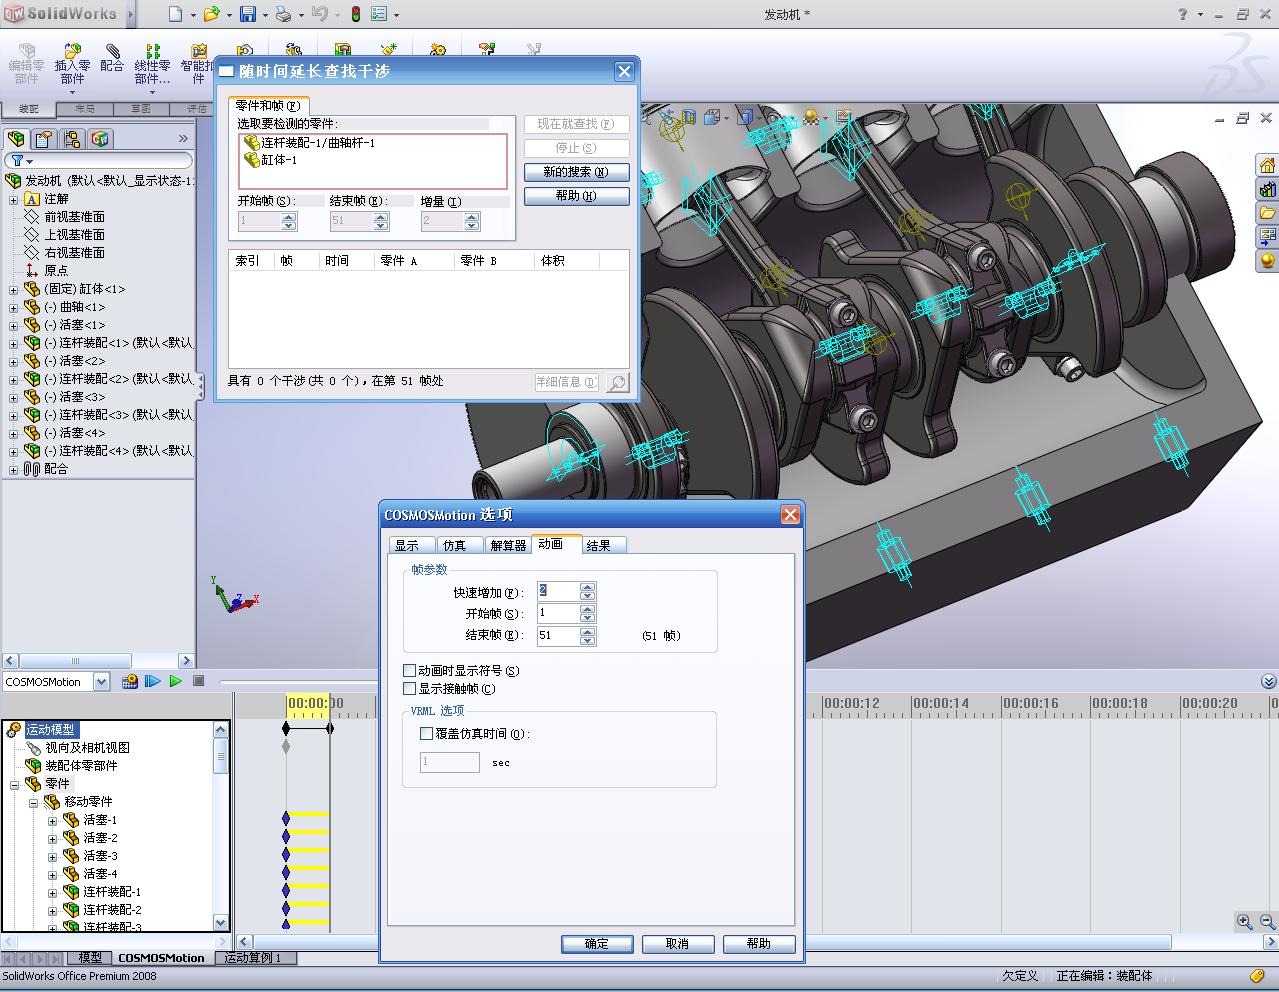Open the COSMOSMotion study type dropdown
Viewport: 1279px width, 992px height.
click(x=101, y=682)
